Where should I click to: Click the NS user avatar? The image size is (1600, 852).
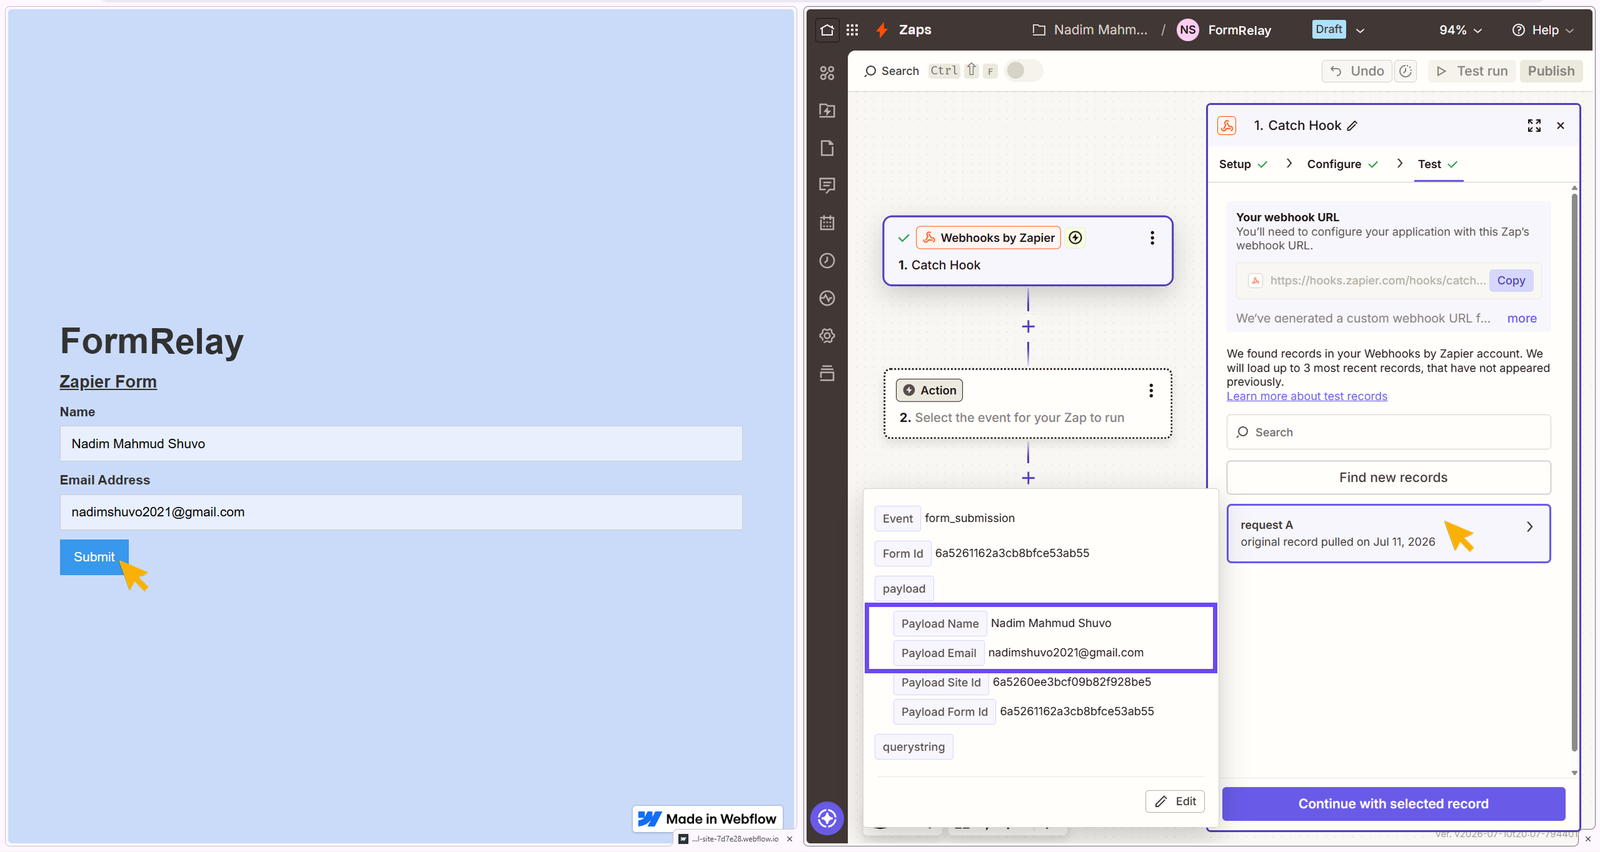1187,30
